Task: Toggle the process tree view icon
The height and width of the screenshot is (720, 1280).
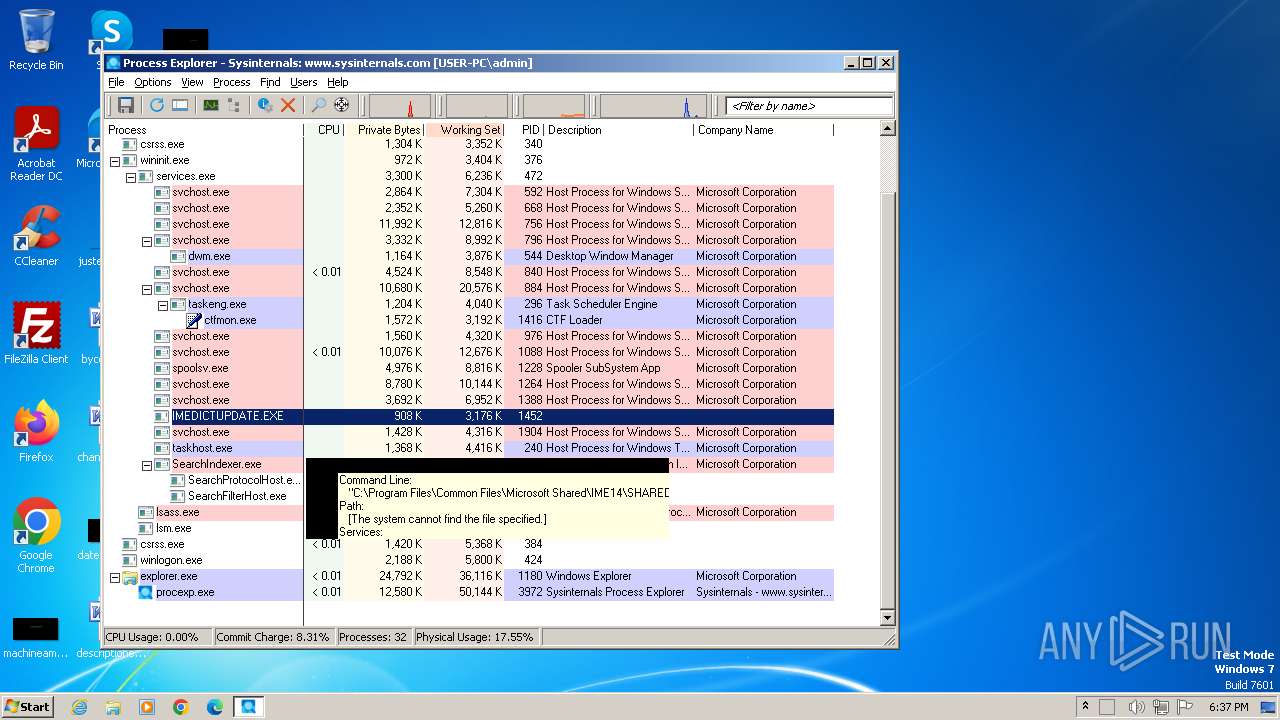Action: click(234, 105)
